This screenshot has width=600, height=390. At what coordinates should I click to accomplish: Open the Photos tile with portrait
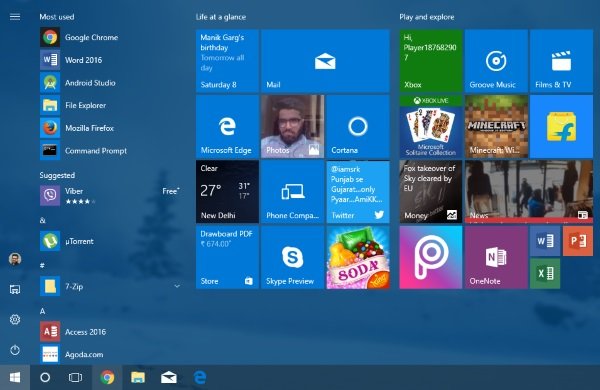click(293, 127)
